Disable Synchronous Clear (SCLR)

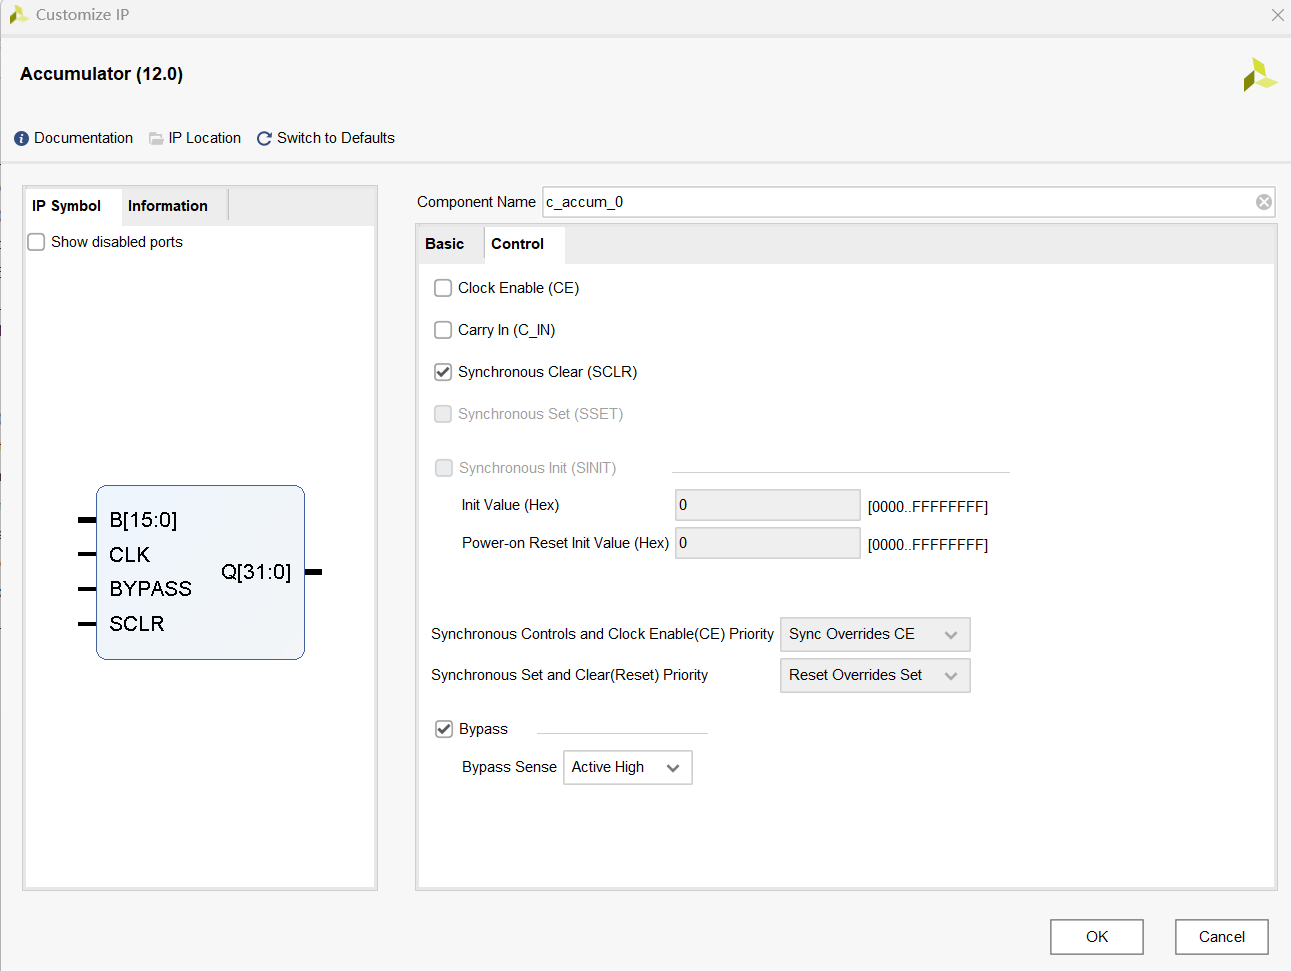[x=443, y=371]
